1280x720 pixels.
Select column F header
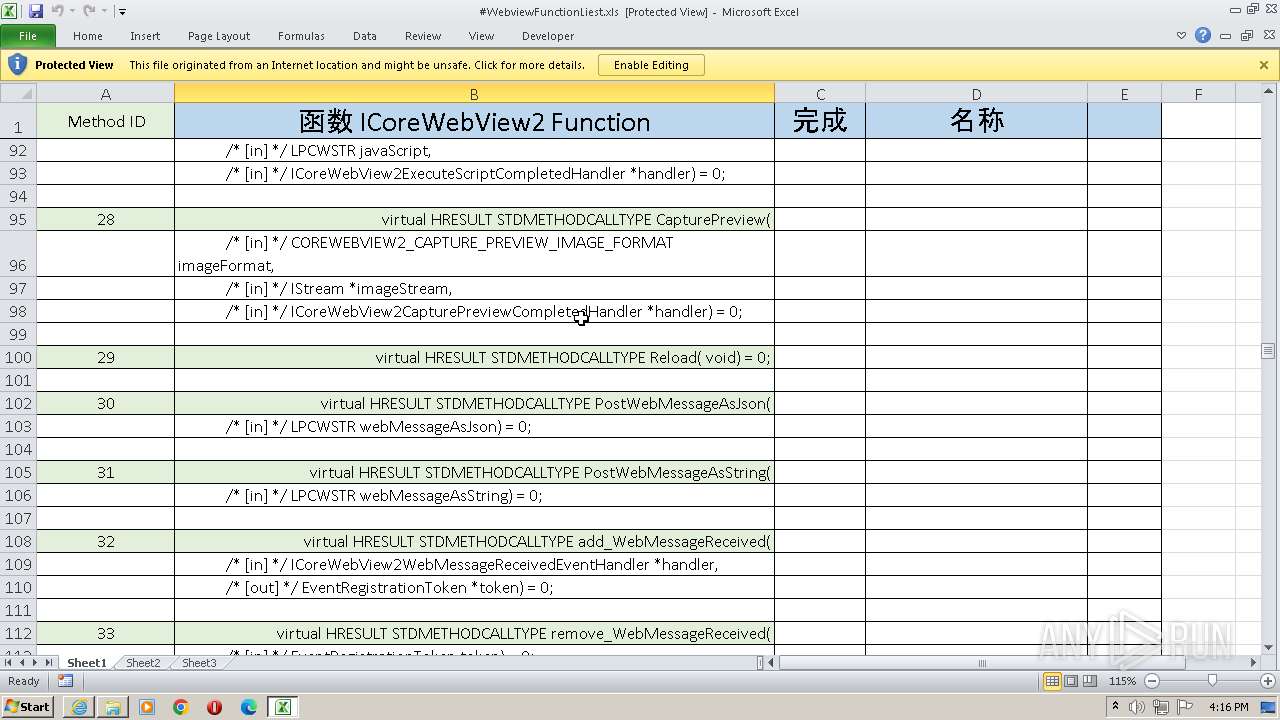pyautogui.click(x=1198, y=94)
